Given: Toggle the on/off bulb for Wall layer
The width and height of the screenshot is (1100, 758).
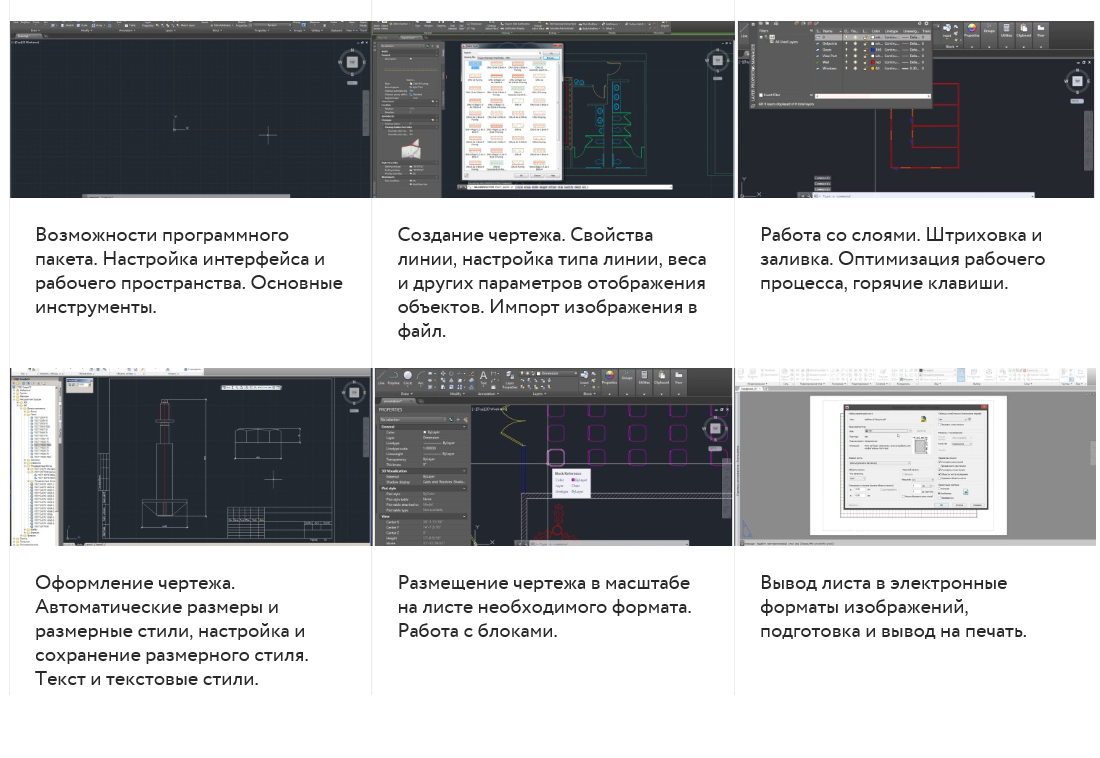Looking at the screenshot, I should click(846, 62).
